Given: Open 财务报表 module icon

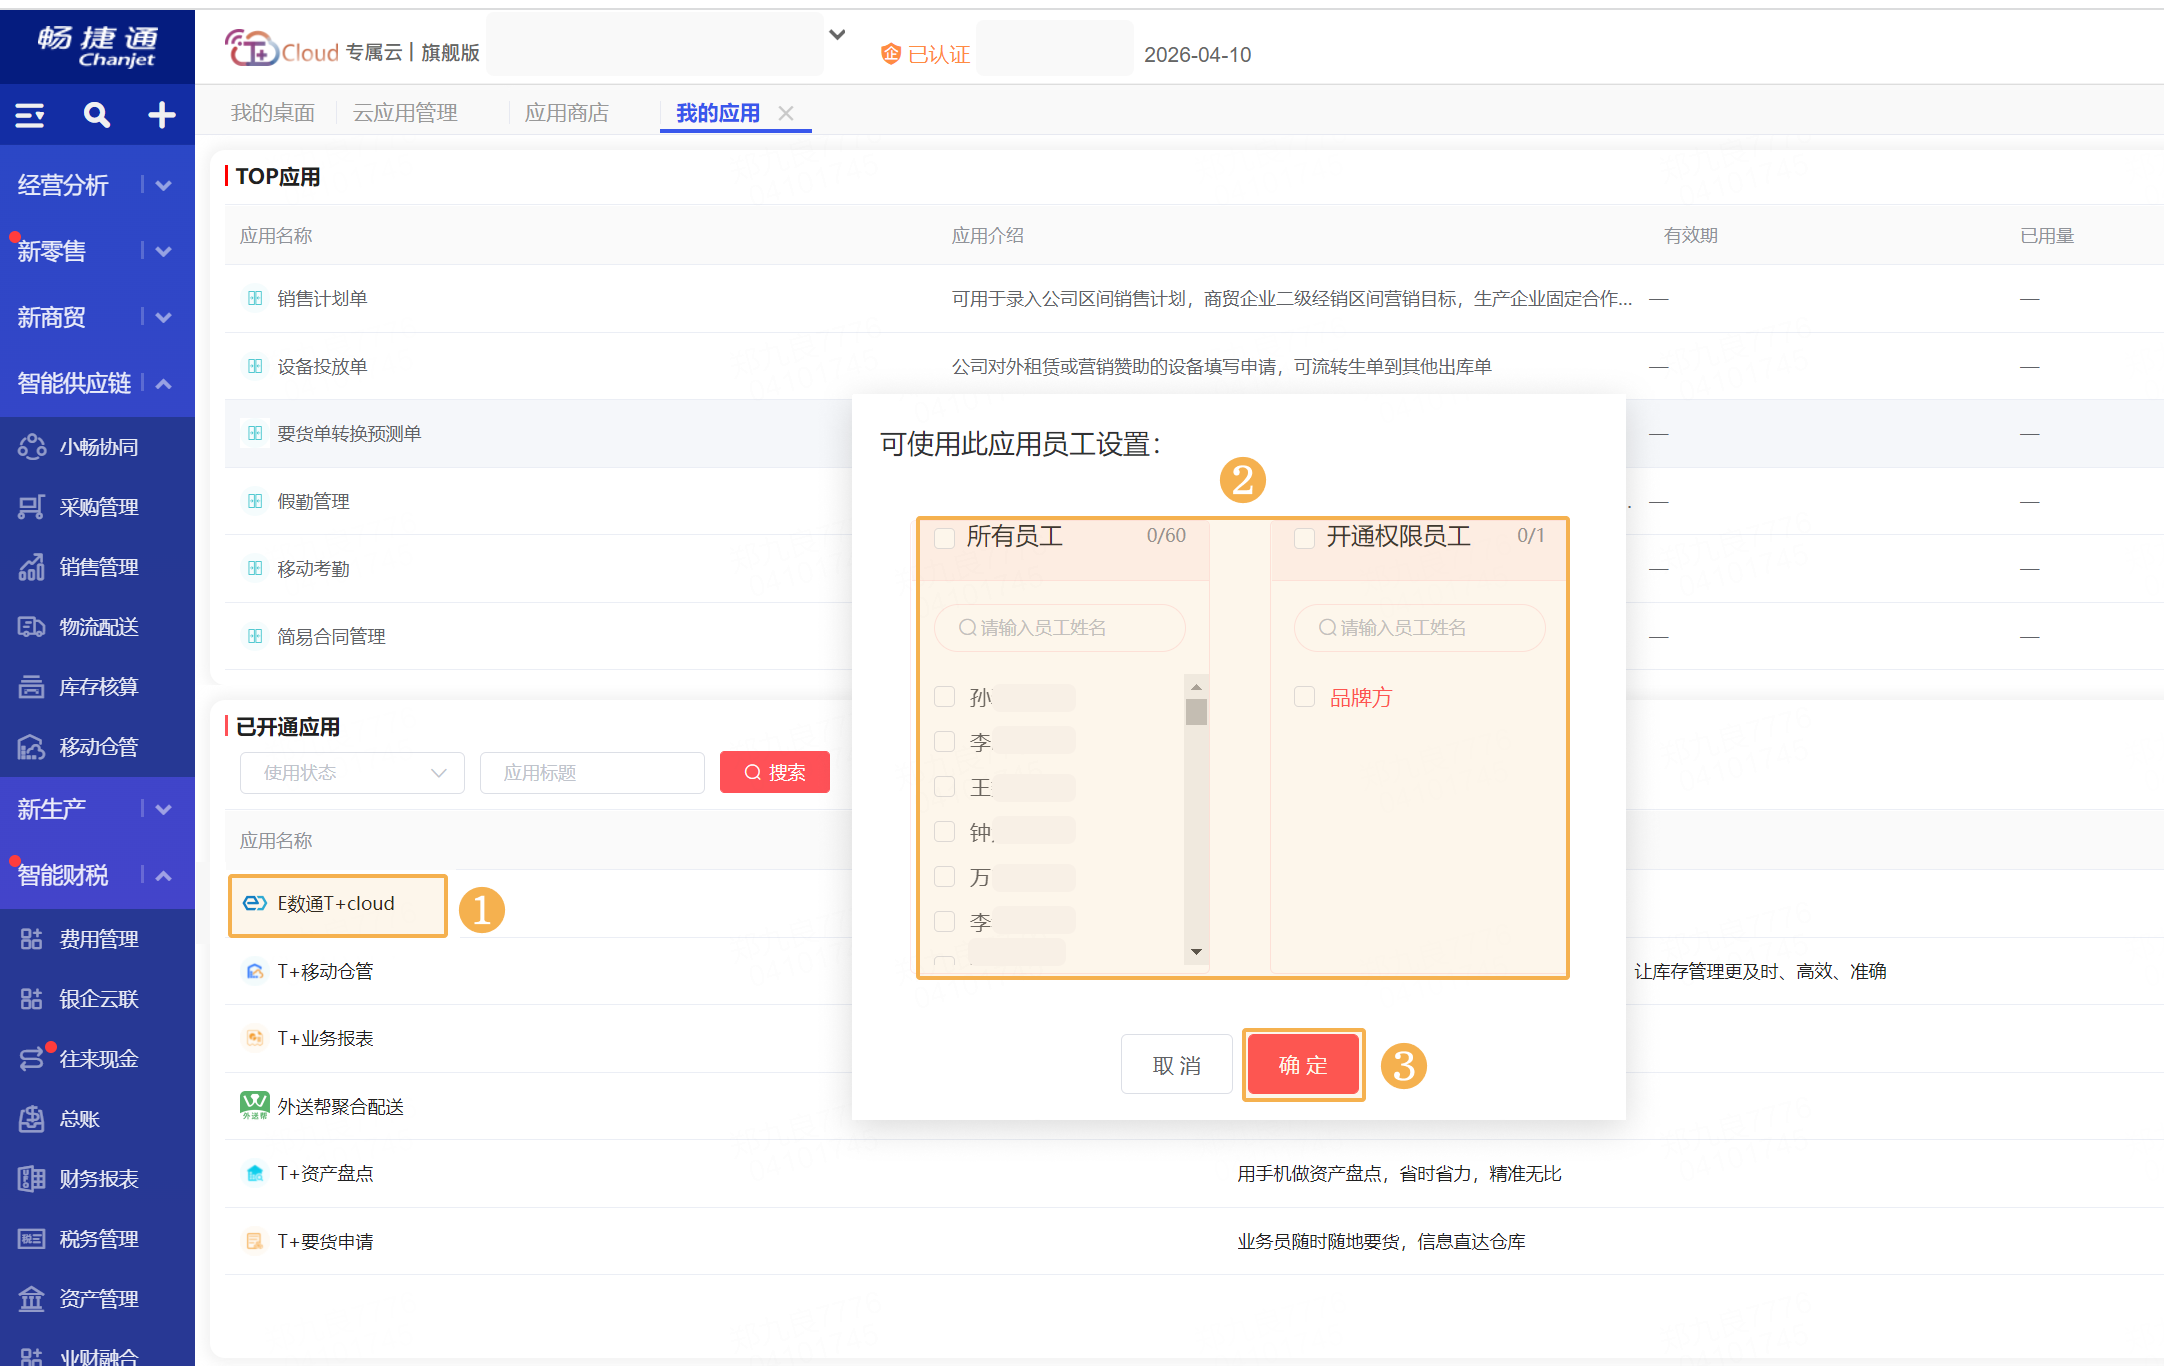Looking at the screenshot, I should [x=31, y=1179].
